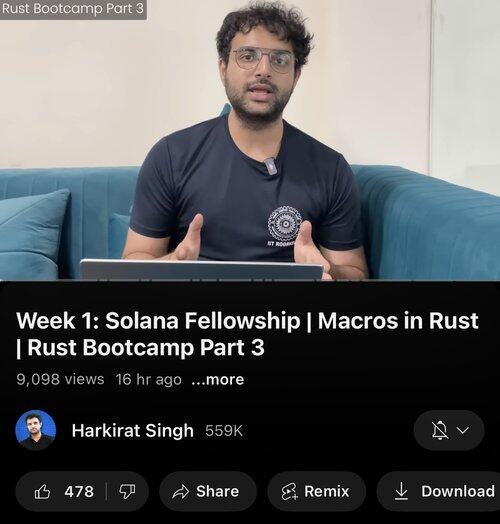Click the 9,098 views text
This screenshot has width=500, height=524.
coord(60,379)
